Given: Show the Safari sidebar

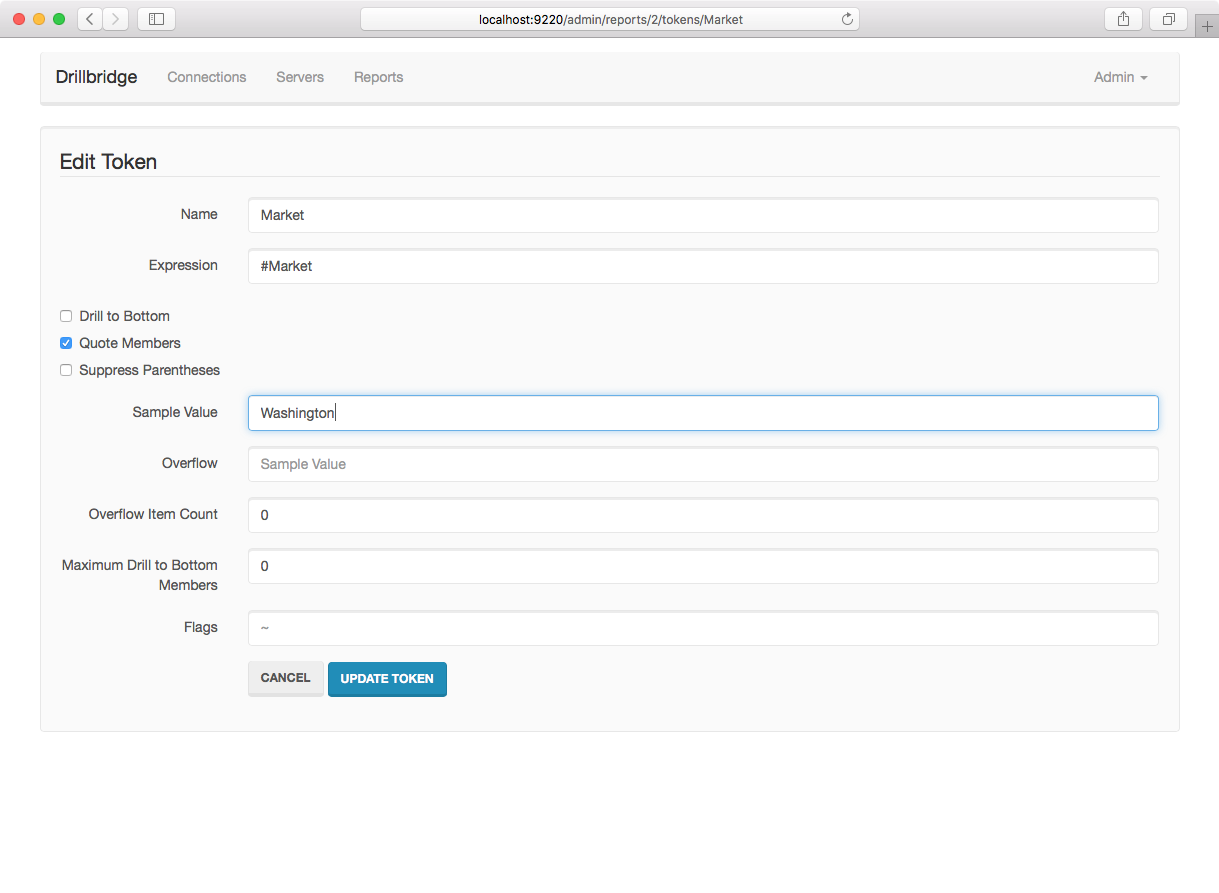Looking at the screenshot, I should 156,19.
